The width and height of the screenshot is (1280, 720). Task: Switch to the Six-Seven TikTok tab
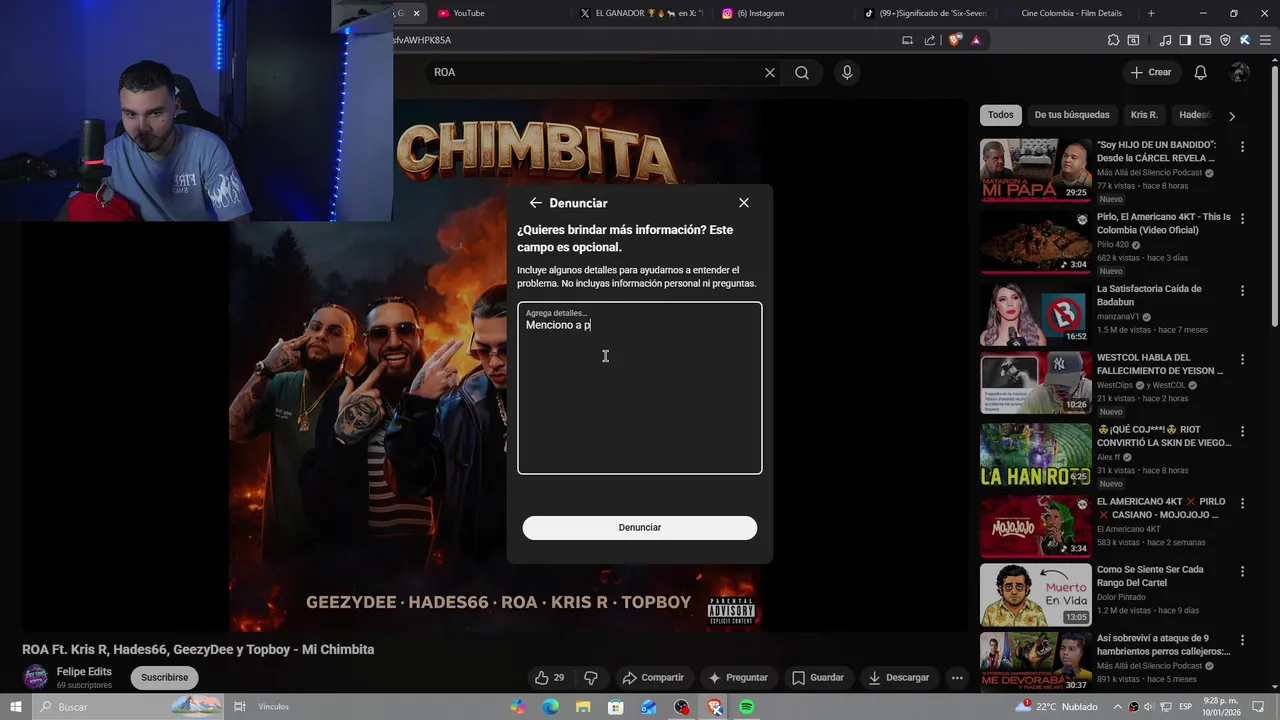924,13
